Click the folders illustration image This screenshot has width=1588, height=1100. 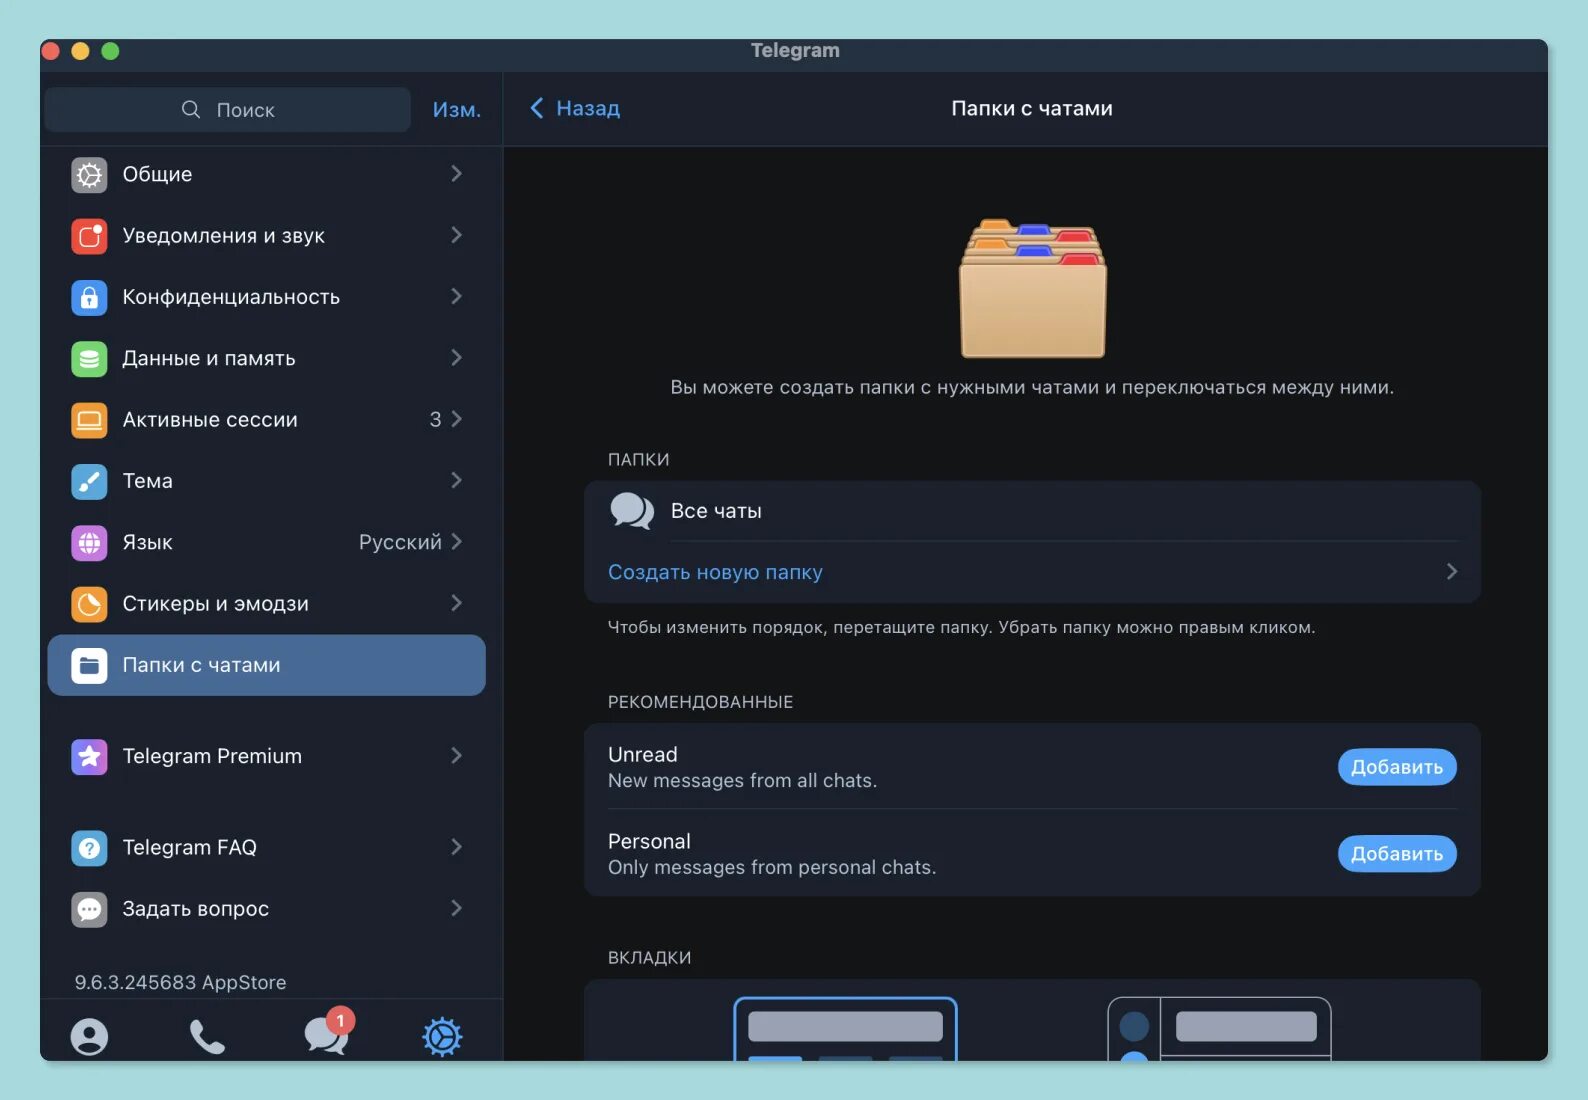[1033, 288]
